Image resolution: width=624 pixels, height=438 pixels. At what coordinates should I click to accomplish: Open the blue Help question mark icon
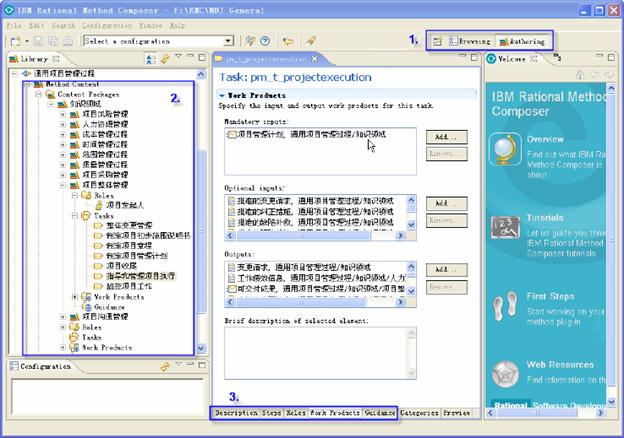[265, 41]
